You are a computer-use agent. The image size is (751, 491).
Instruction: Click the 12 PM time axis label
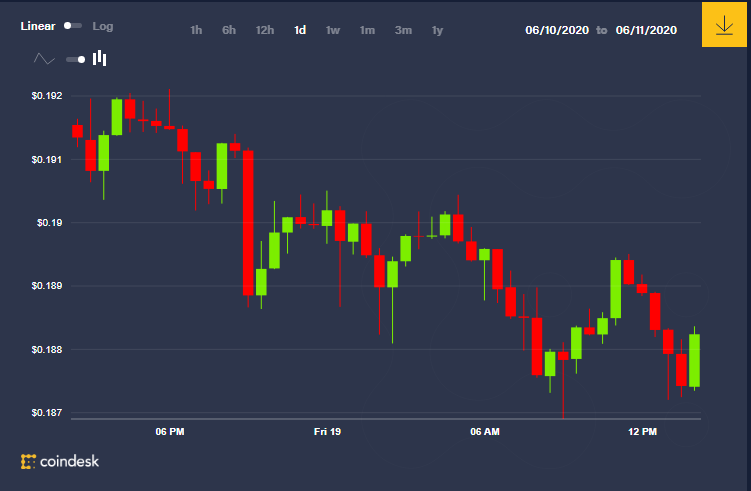(642, 432)
